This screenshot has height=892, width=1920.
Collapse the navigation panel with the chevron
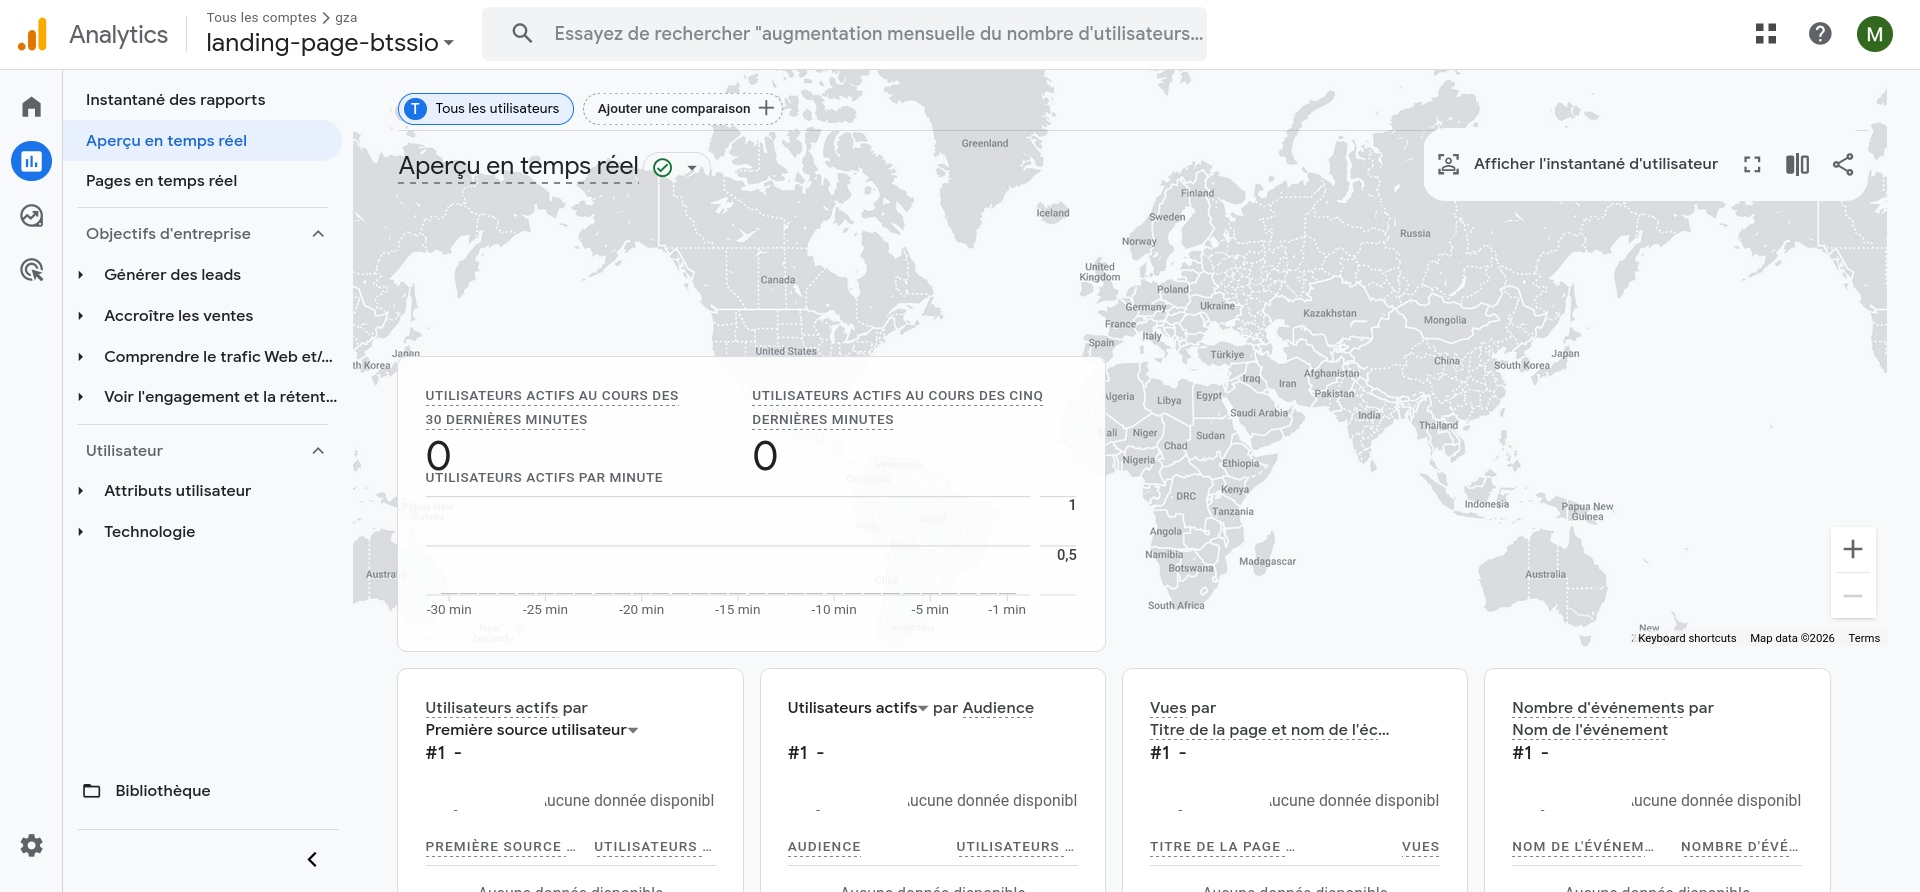click(x=312, y=859)
